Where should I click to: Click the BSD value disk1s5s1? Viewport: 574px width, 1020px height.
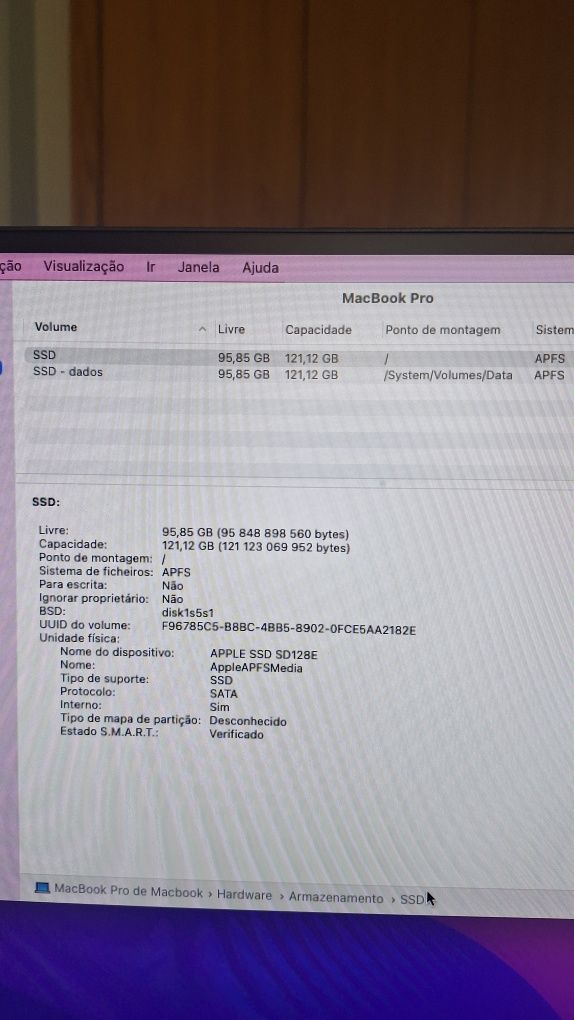188,613
